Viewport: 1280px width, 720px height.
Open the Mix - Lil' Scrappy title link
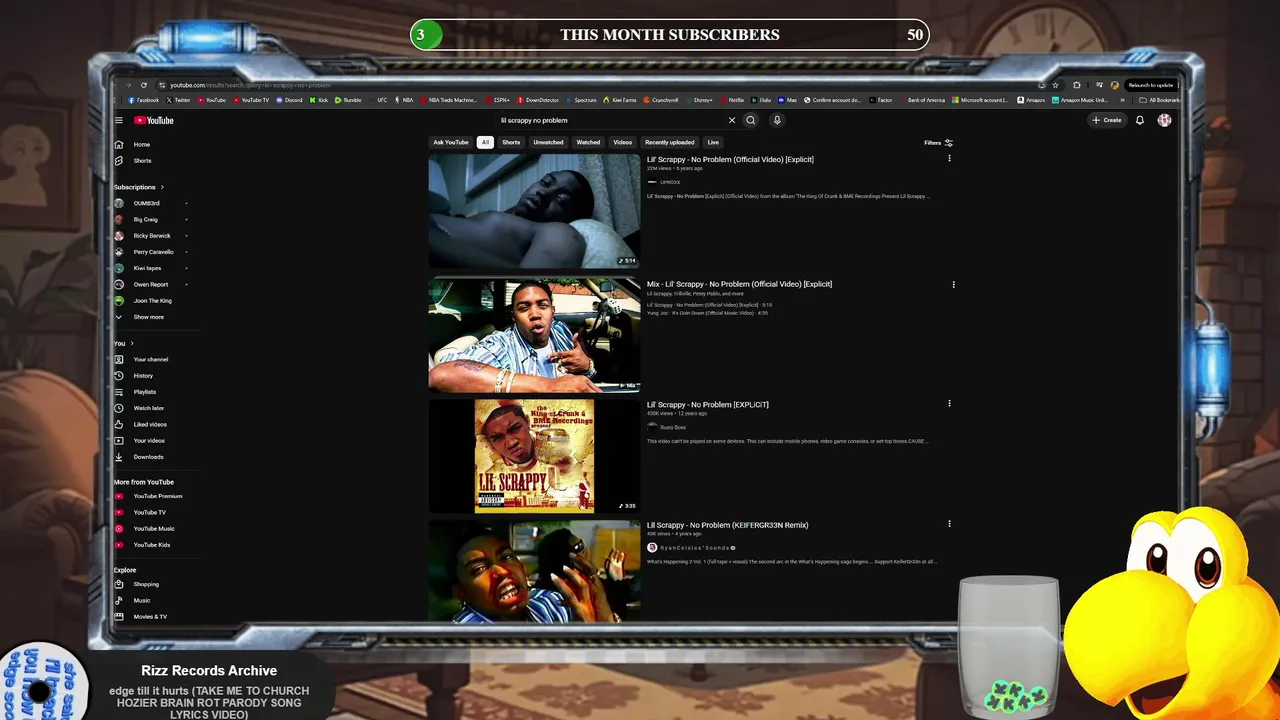(739, 284)
